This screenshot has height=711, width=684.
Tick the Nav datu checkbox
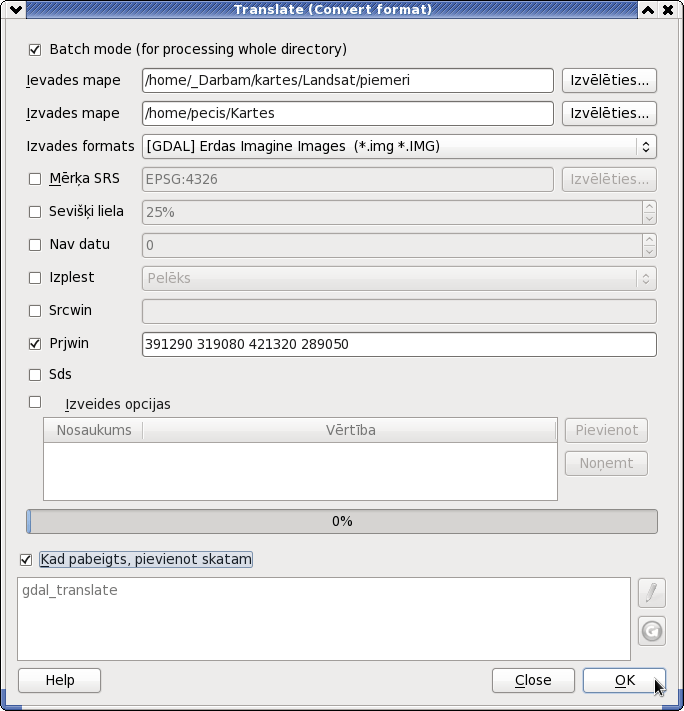coord(35,245)
